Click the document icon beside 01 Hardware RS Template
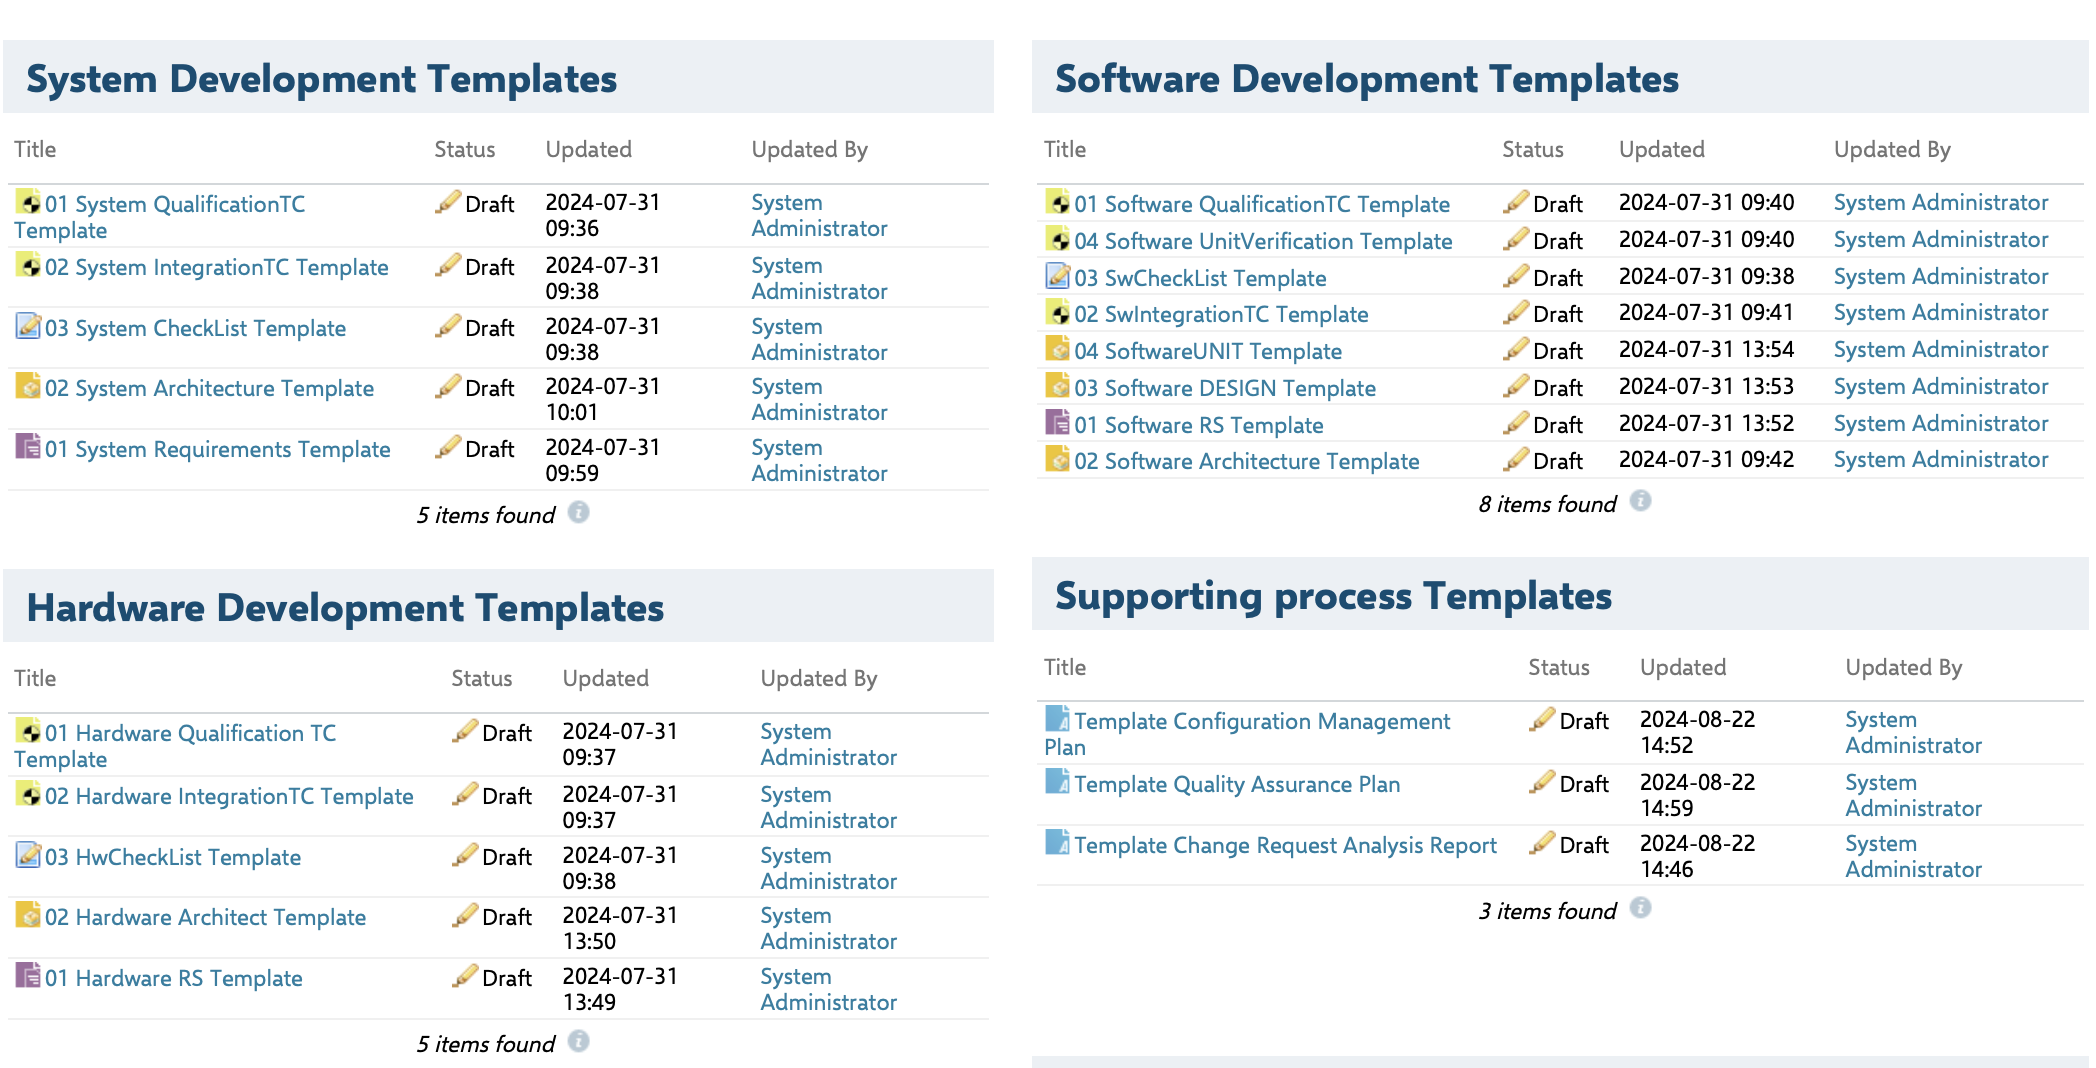Image resolution: width=2096 pixels, height=1068 pixels. pos(28,976)
